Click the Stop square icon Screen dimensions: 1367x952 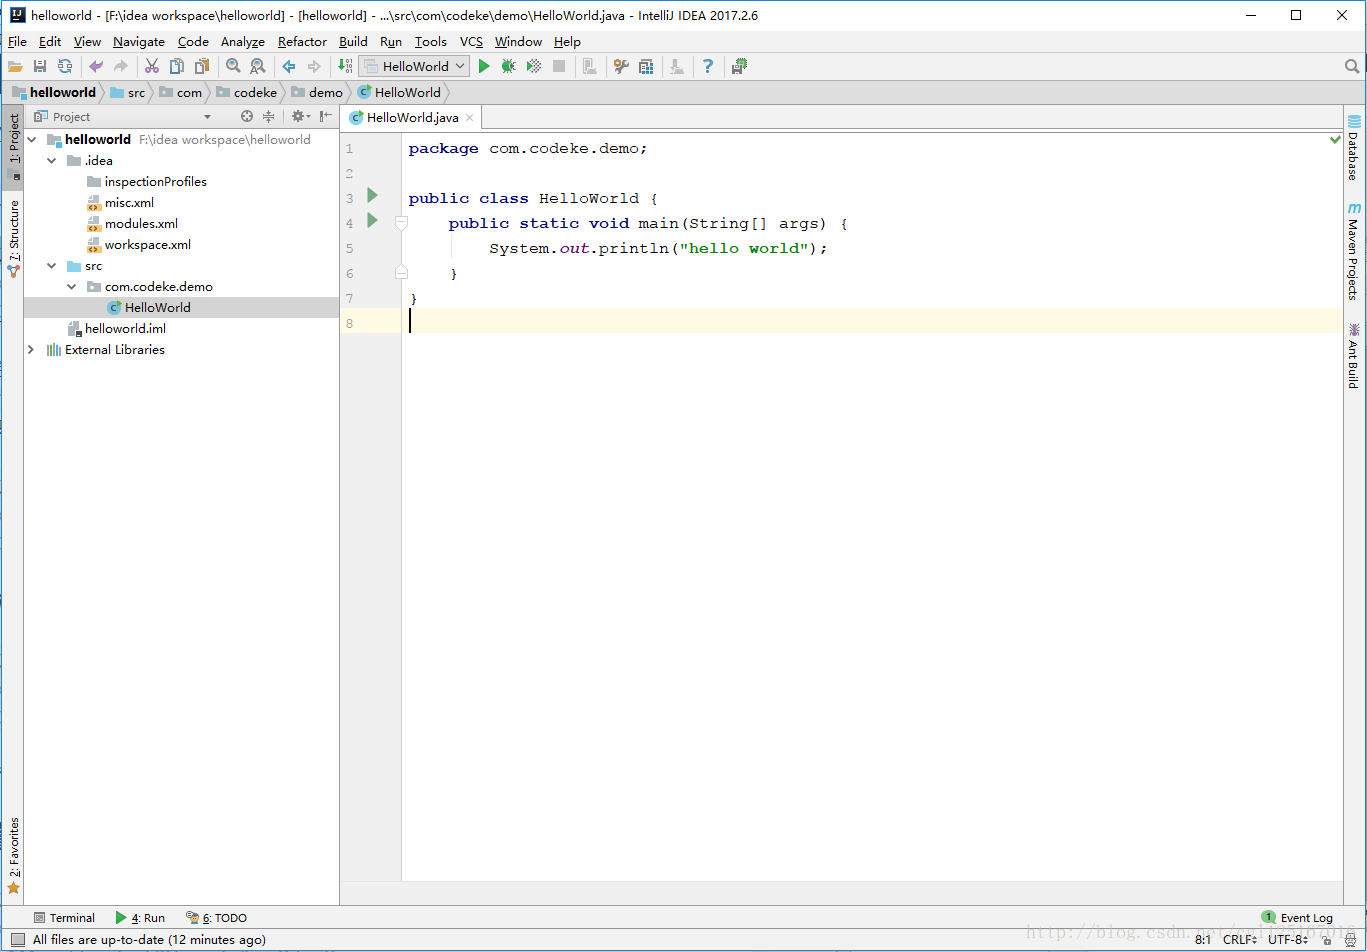(x=559, y=66)
